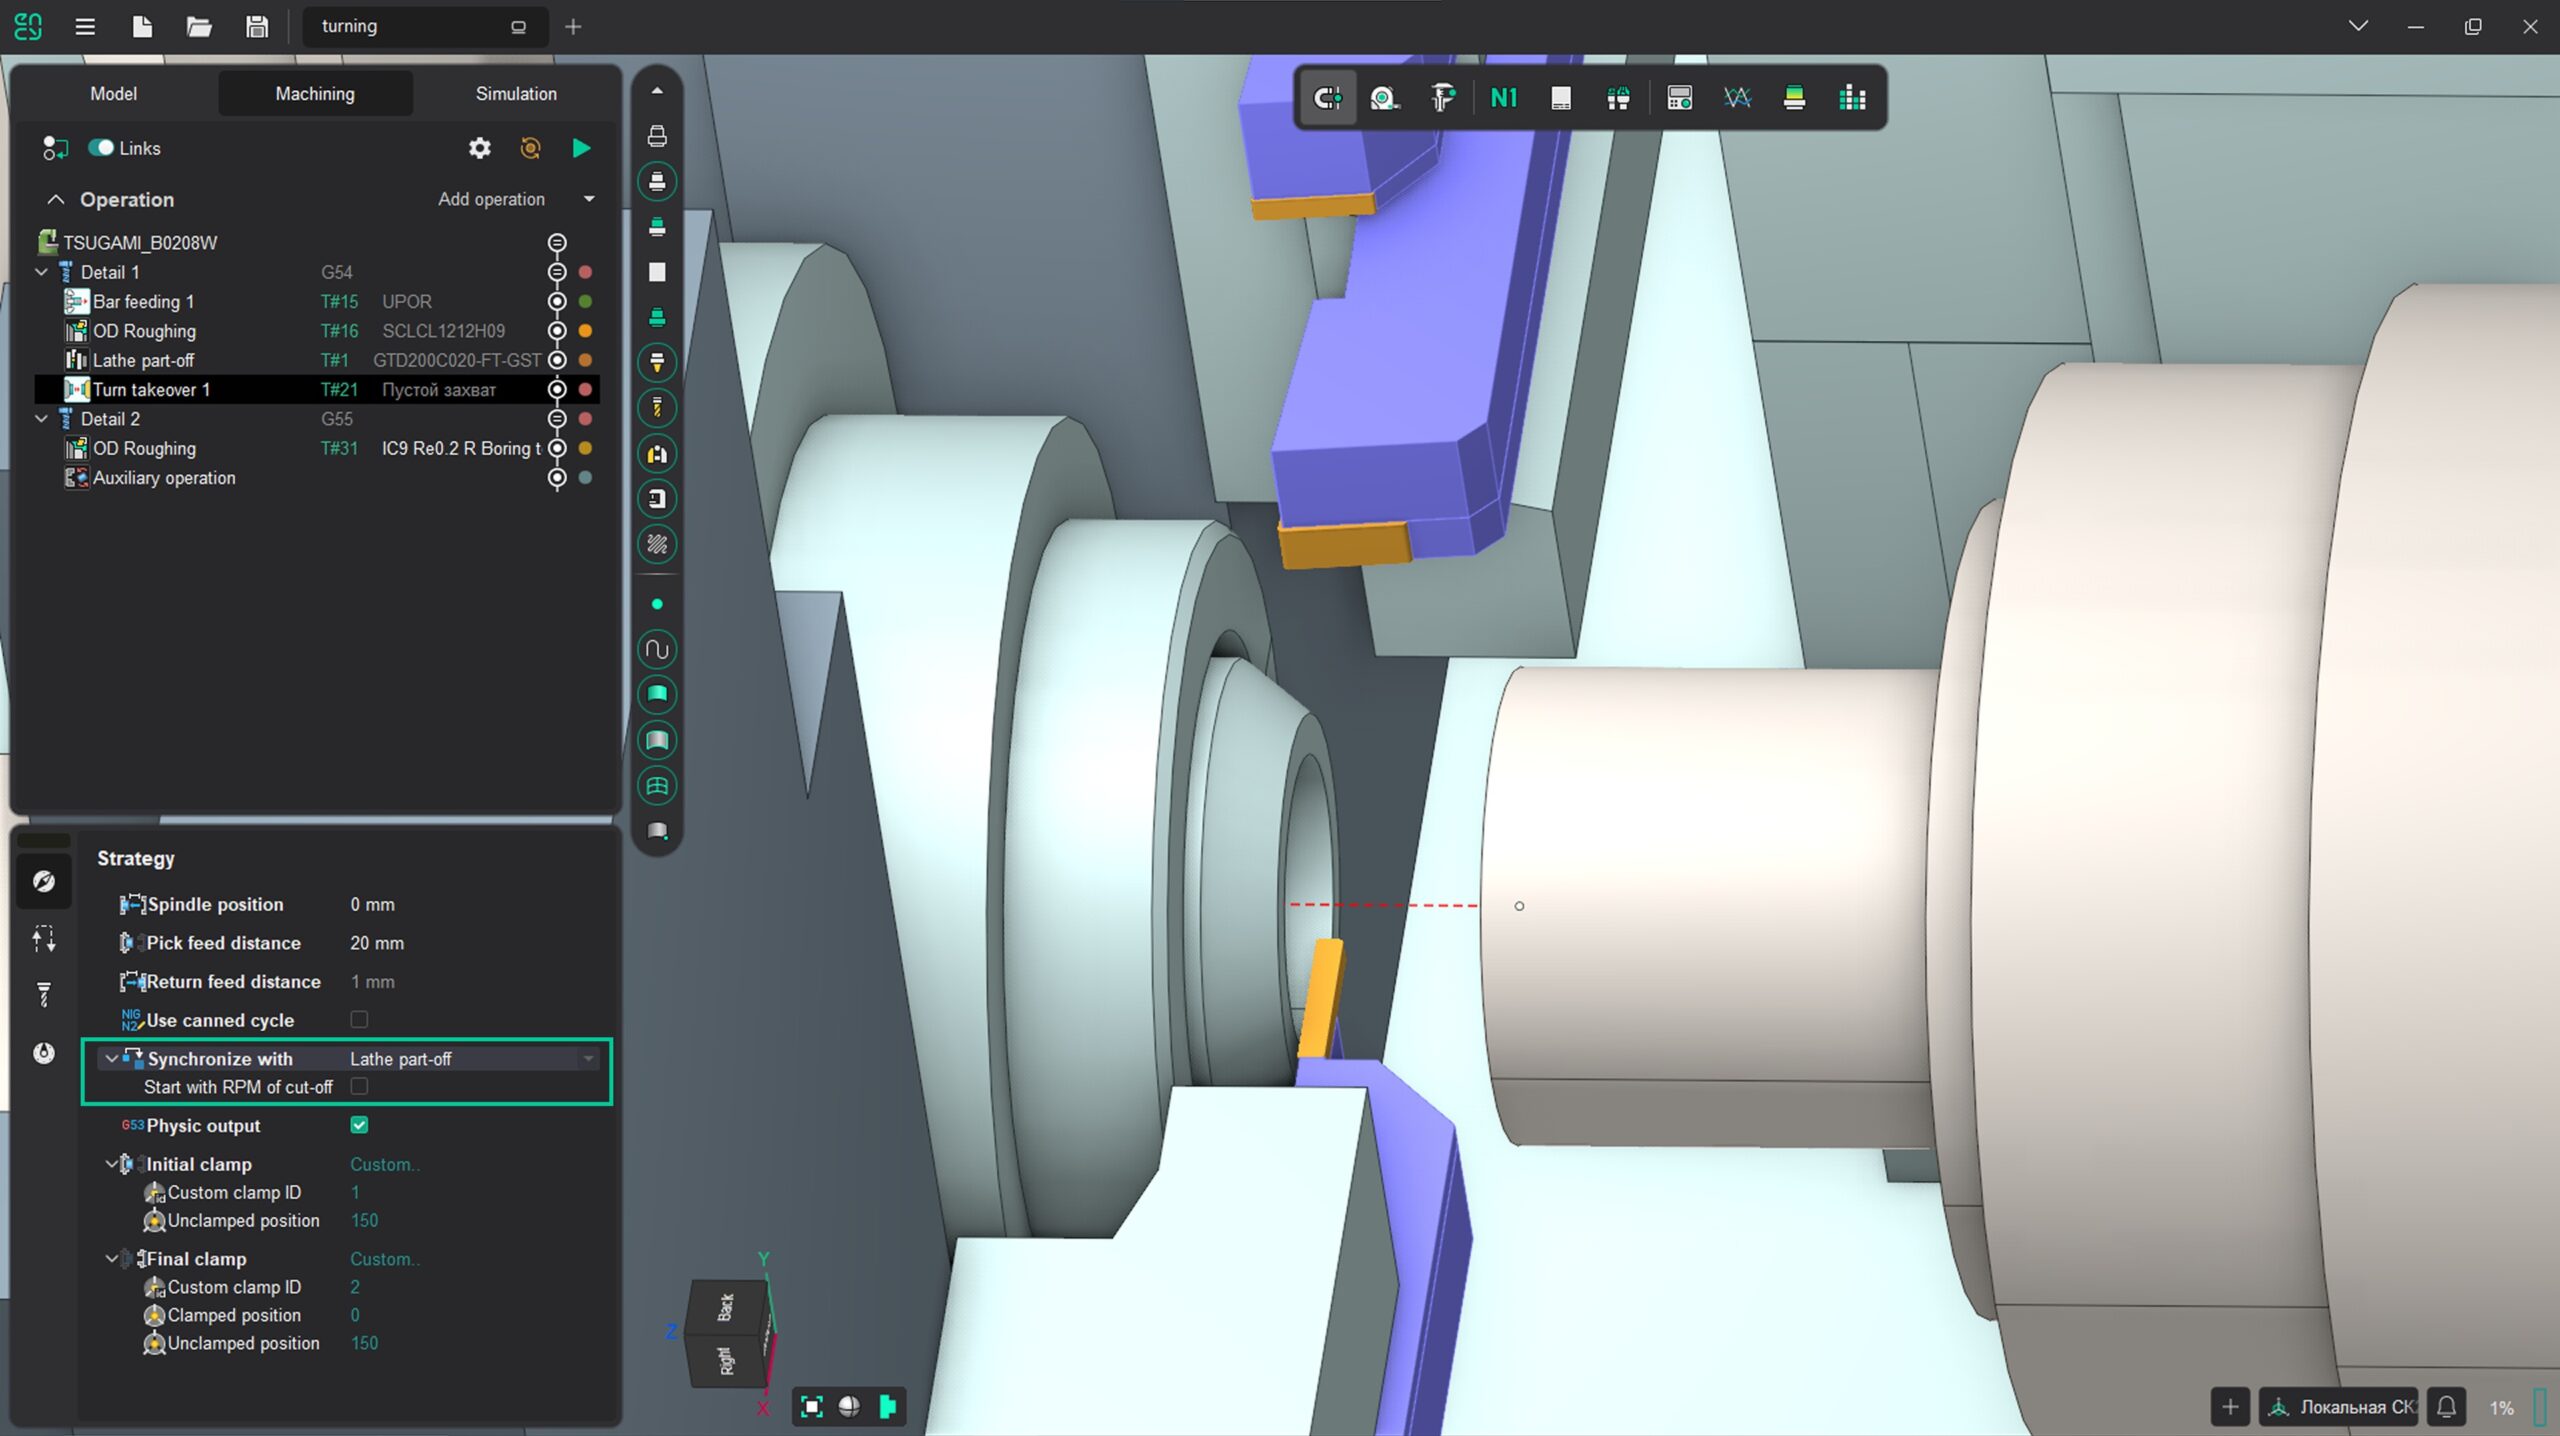Click the save file icon
Image resolution: width=2560 pixels, height=1436 pixels.
[x=257, y=27]
